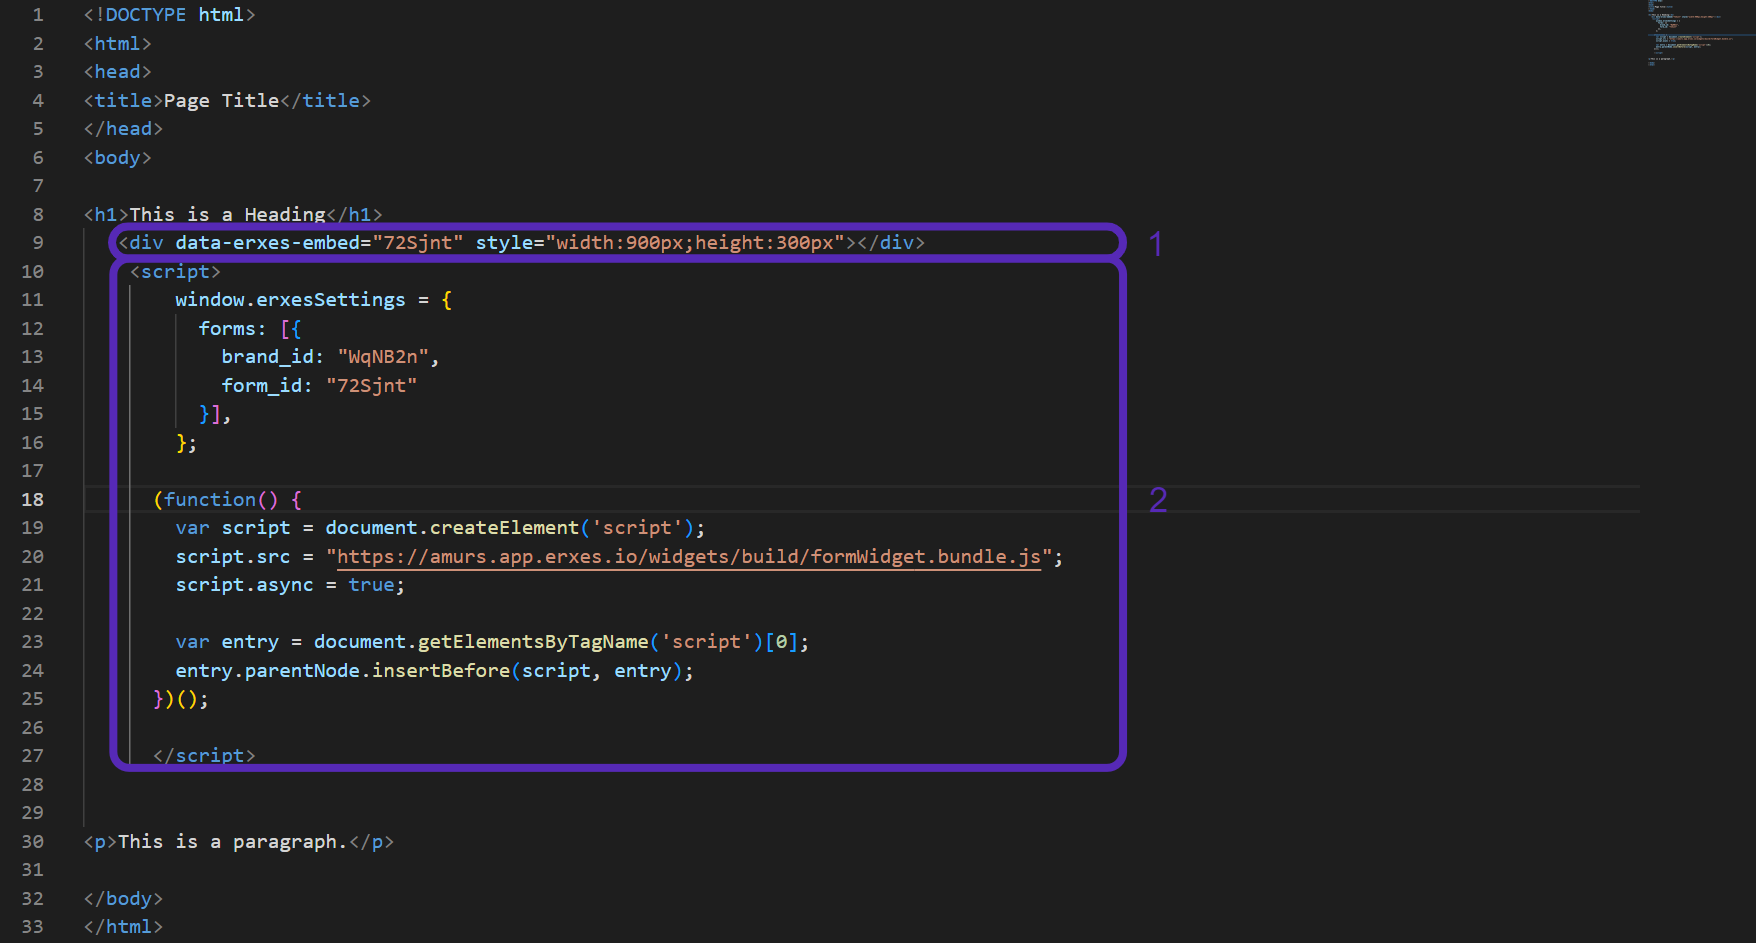Click line number 27 in the gutter
Viewport: 1756px width, 943px height.
(x=33, y=756)
